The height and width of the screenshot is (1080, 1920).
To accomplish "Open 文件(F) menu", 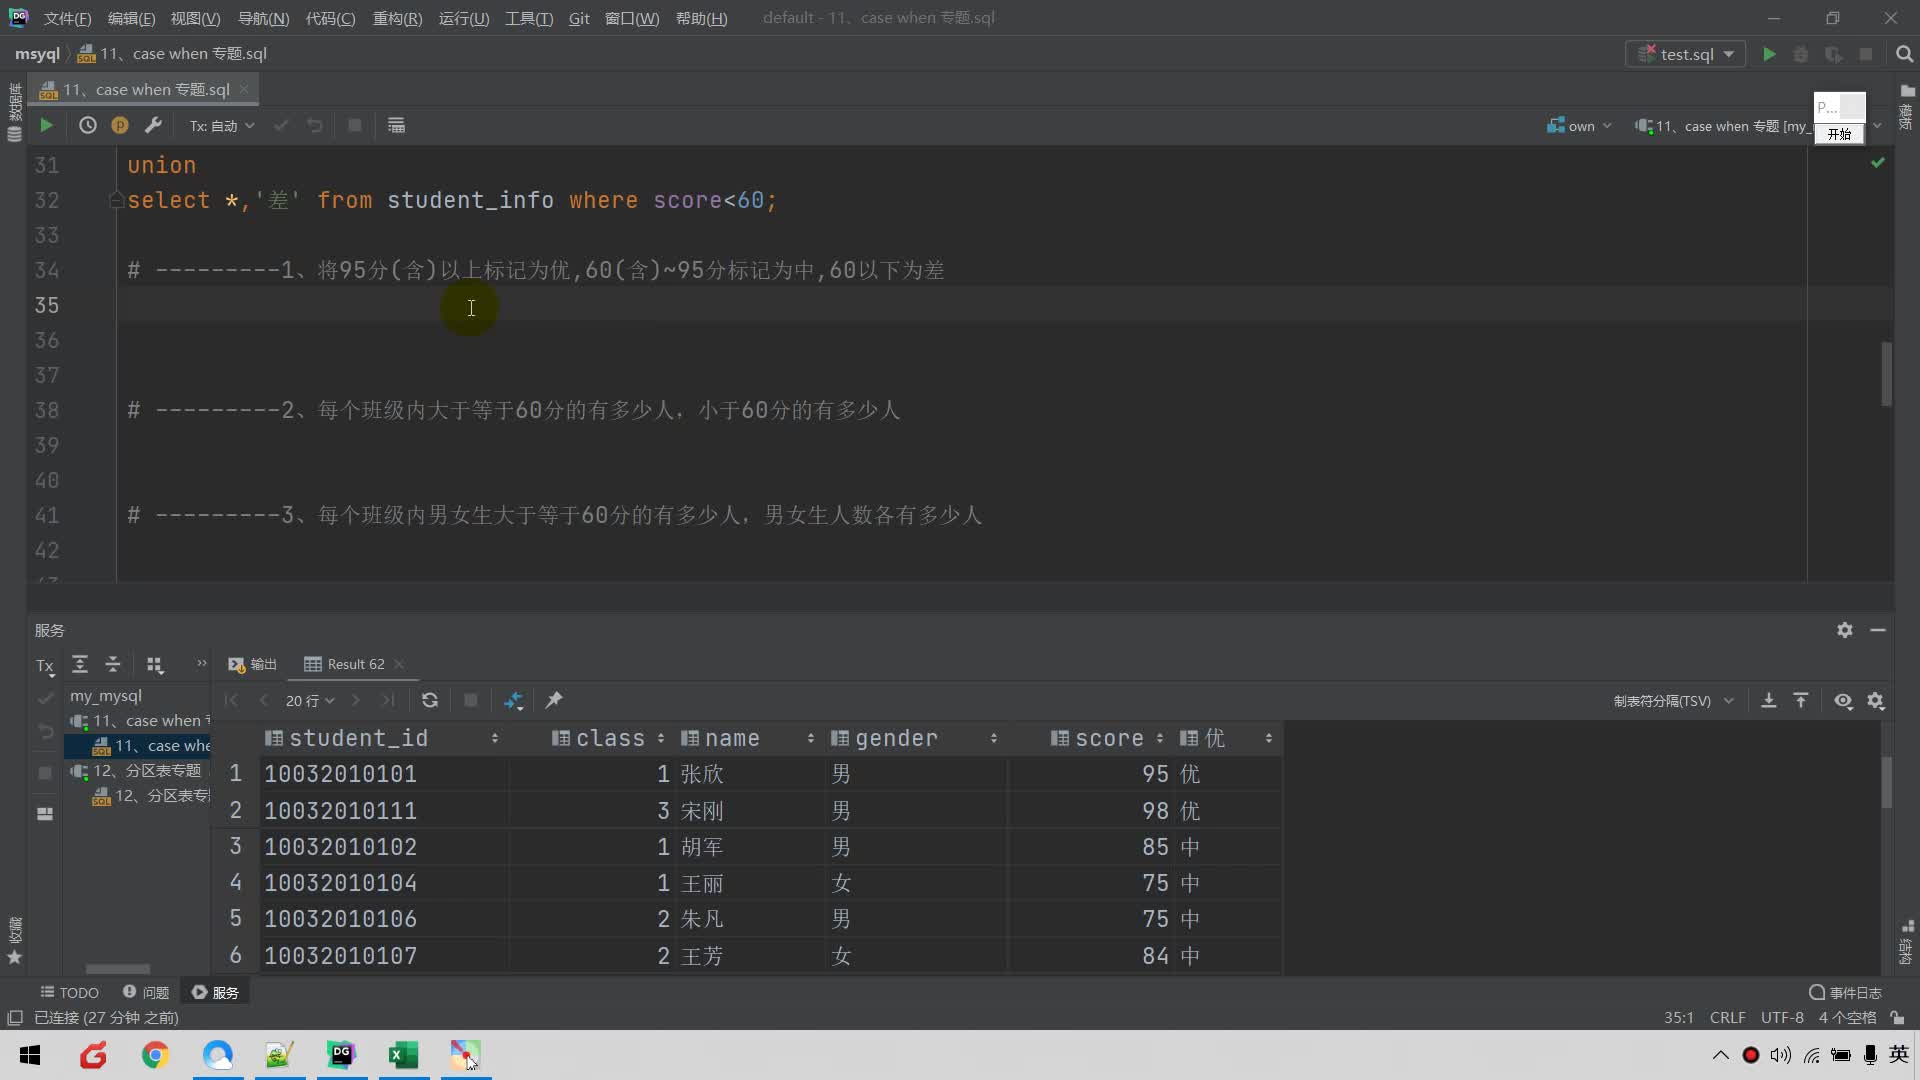I will point(67,18).
